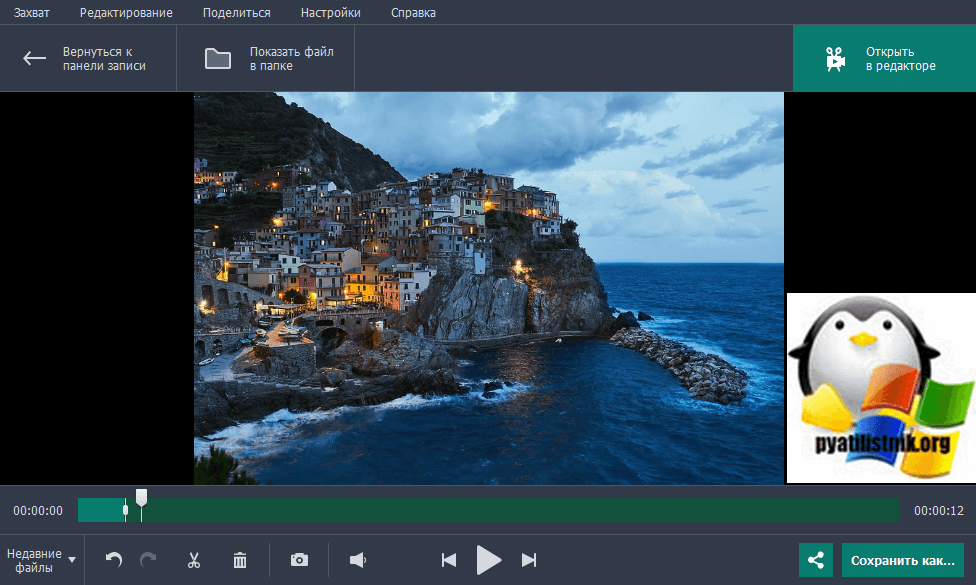Click Сохранить как button
The image size is (976, 585).
click(x=903, y=561)
